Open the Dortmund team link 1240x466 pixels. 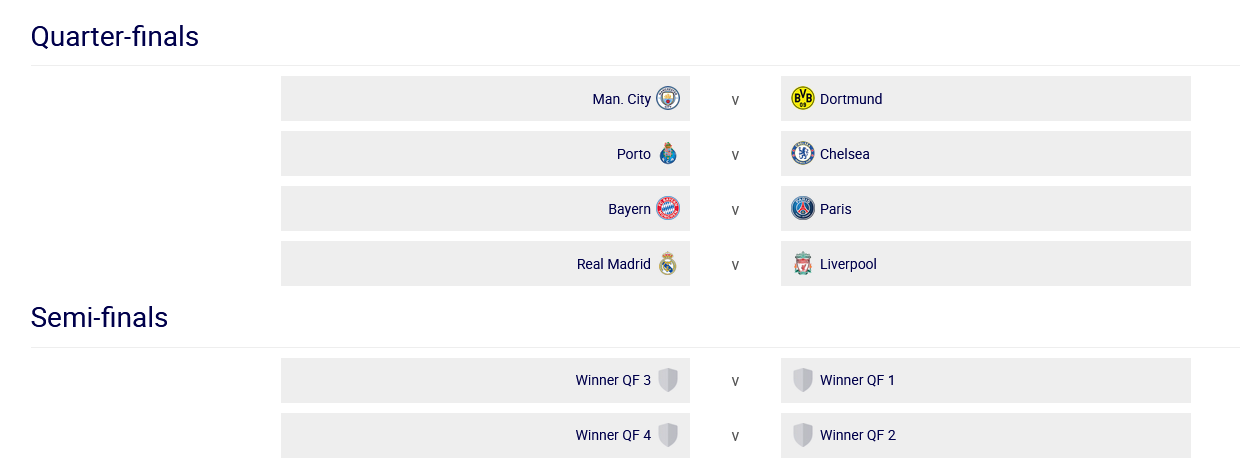851,99
